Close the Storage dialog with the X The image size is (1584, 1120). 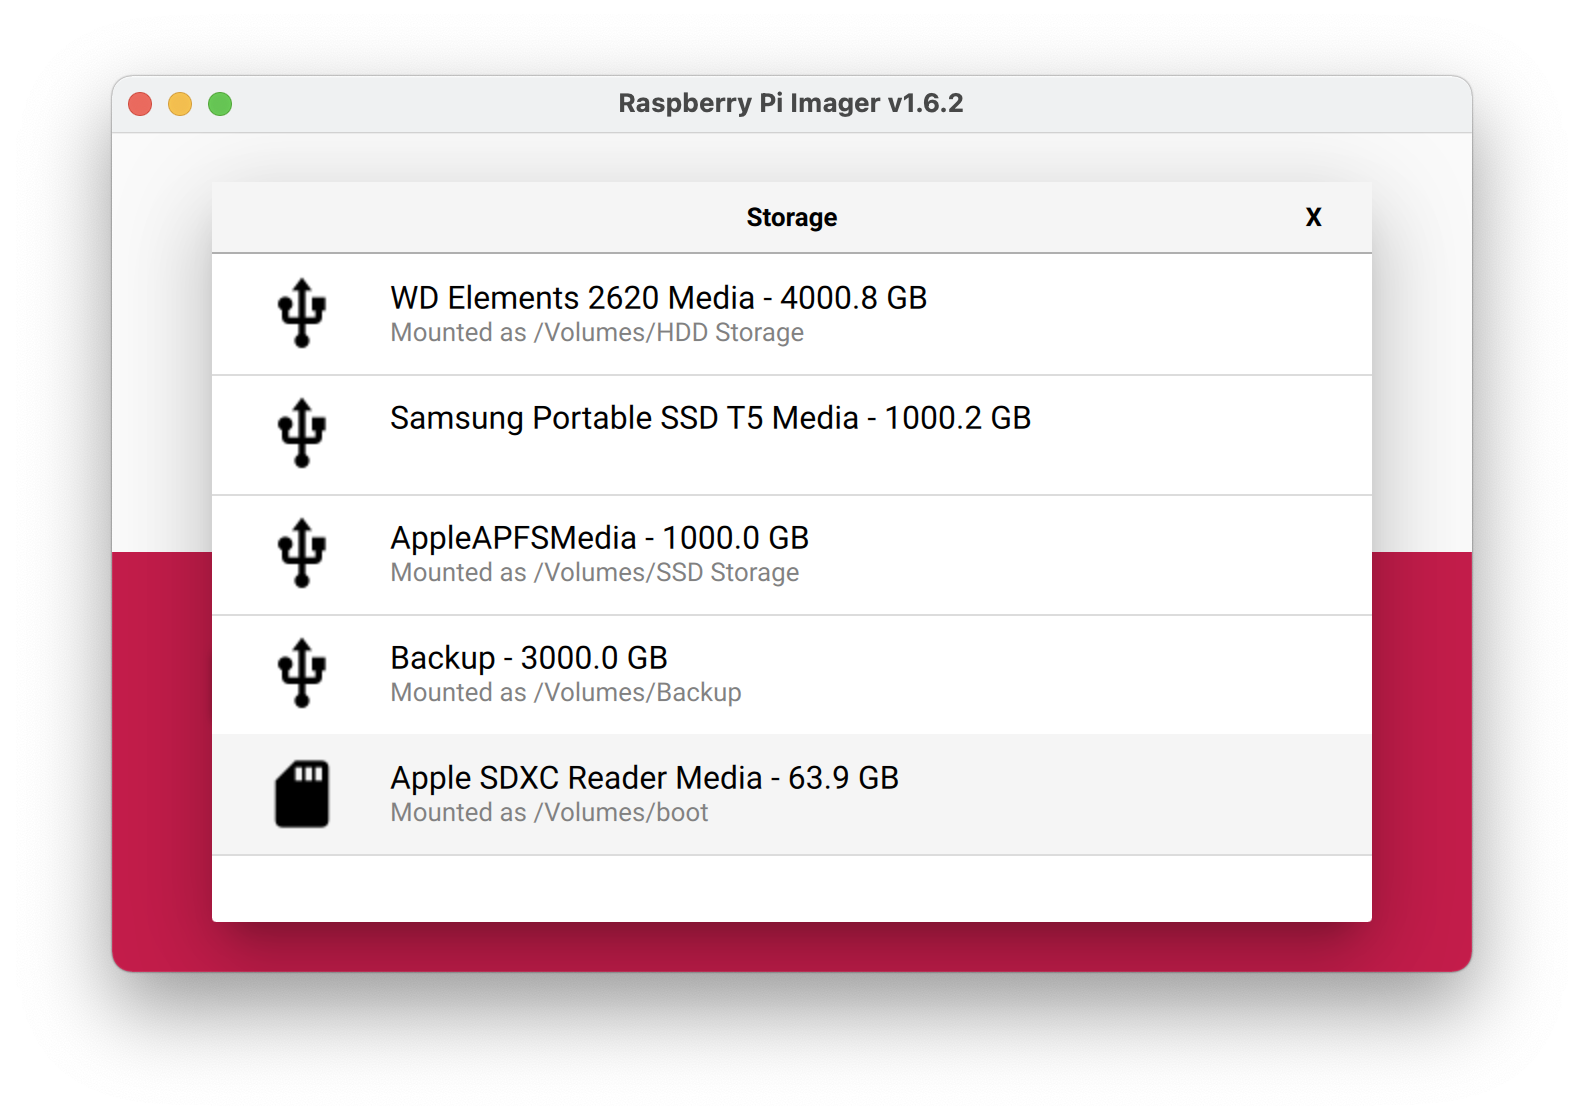click(x=1314, y=217)
